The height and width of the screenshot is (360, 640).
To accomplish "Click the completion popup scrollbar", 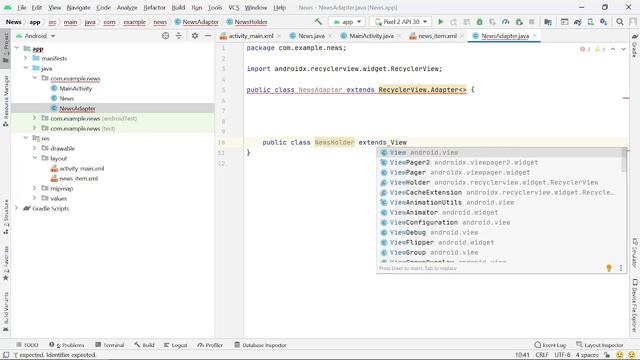I will [624, 160].
